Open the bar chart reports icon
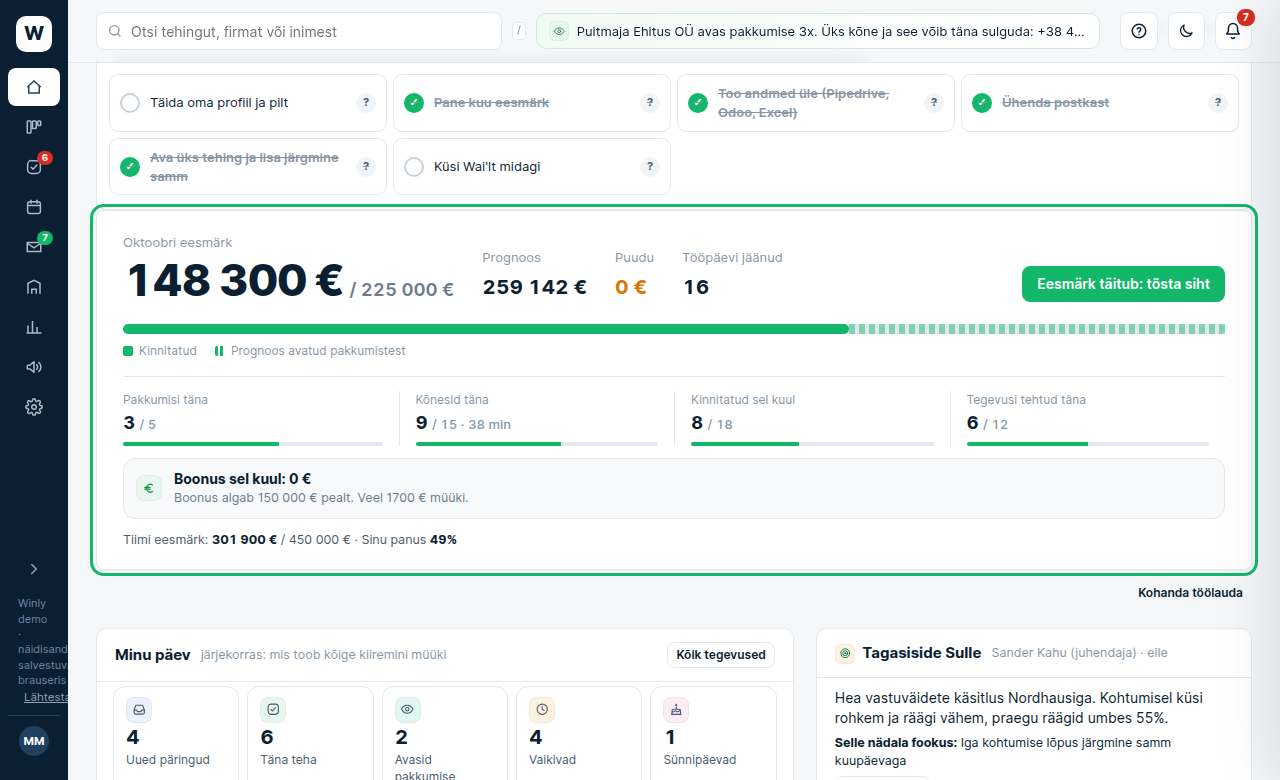This screenshot has width=1280, height=780. coord(34,327)
